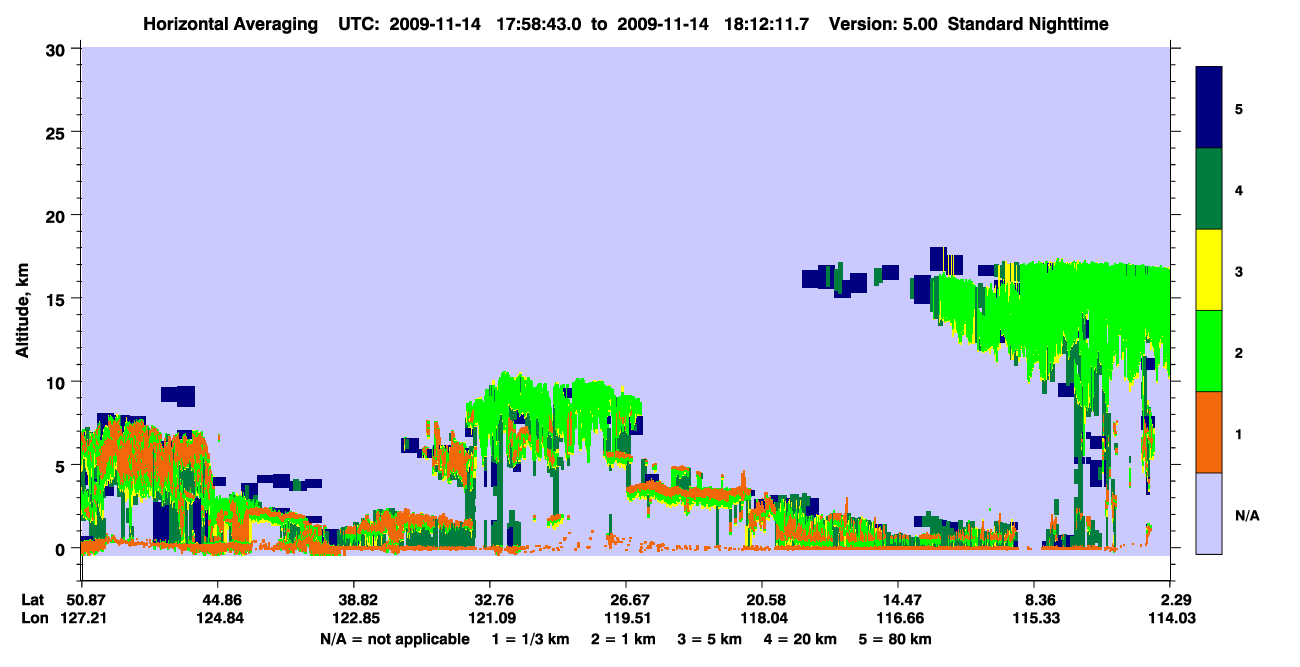
Task: Click the dark green colorbar segment labeled 4
Action: click(x=1209, y=189)
